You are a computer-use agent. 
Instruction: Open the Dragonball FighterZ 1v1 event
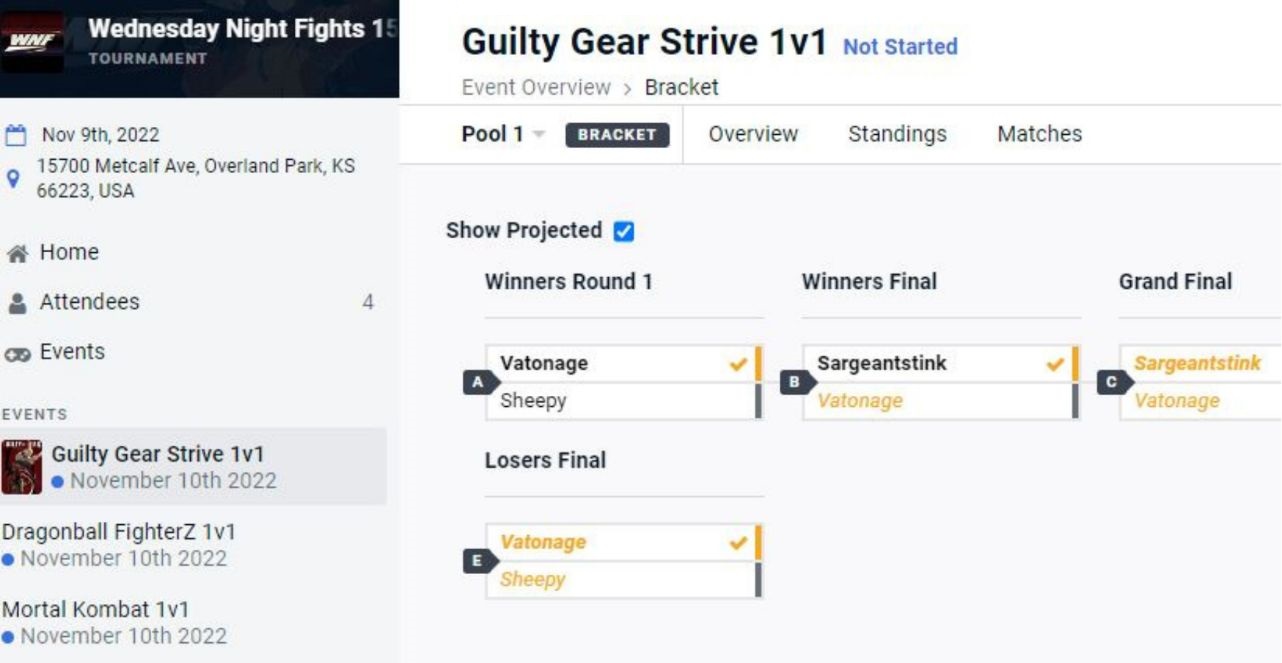tap(118, 532)
